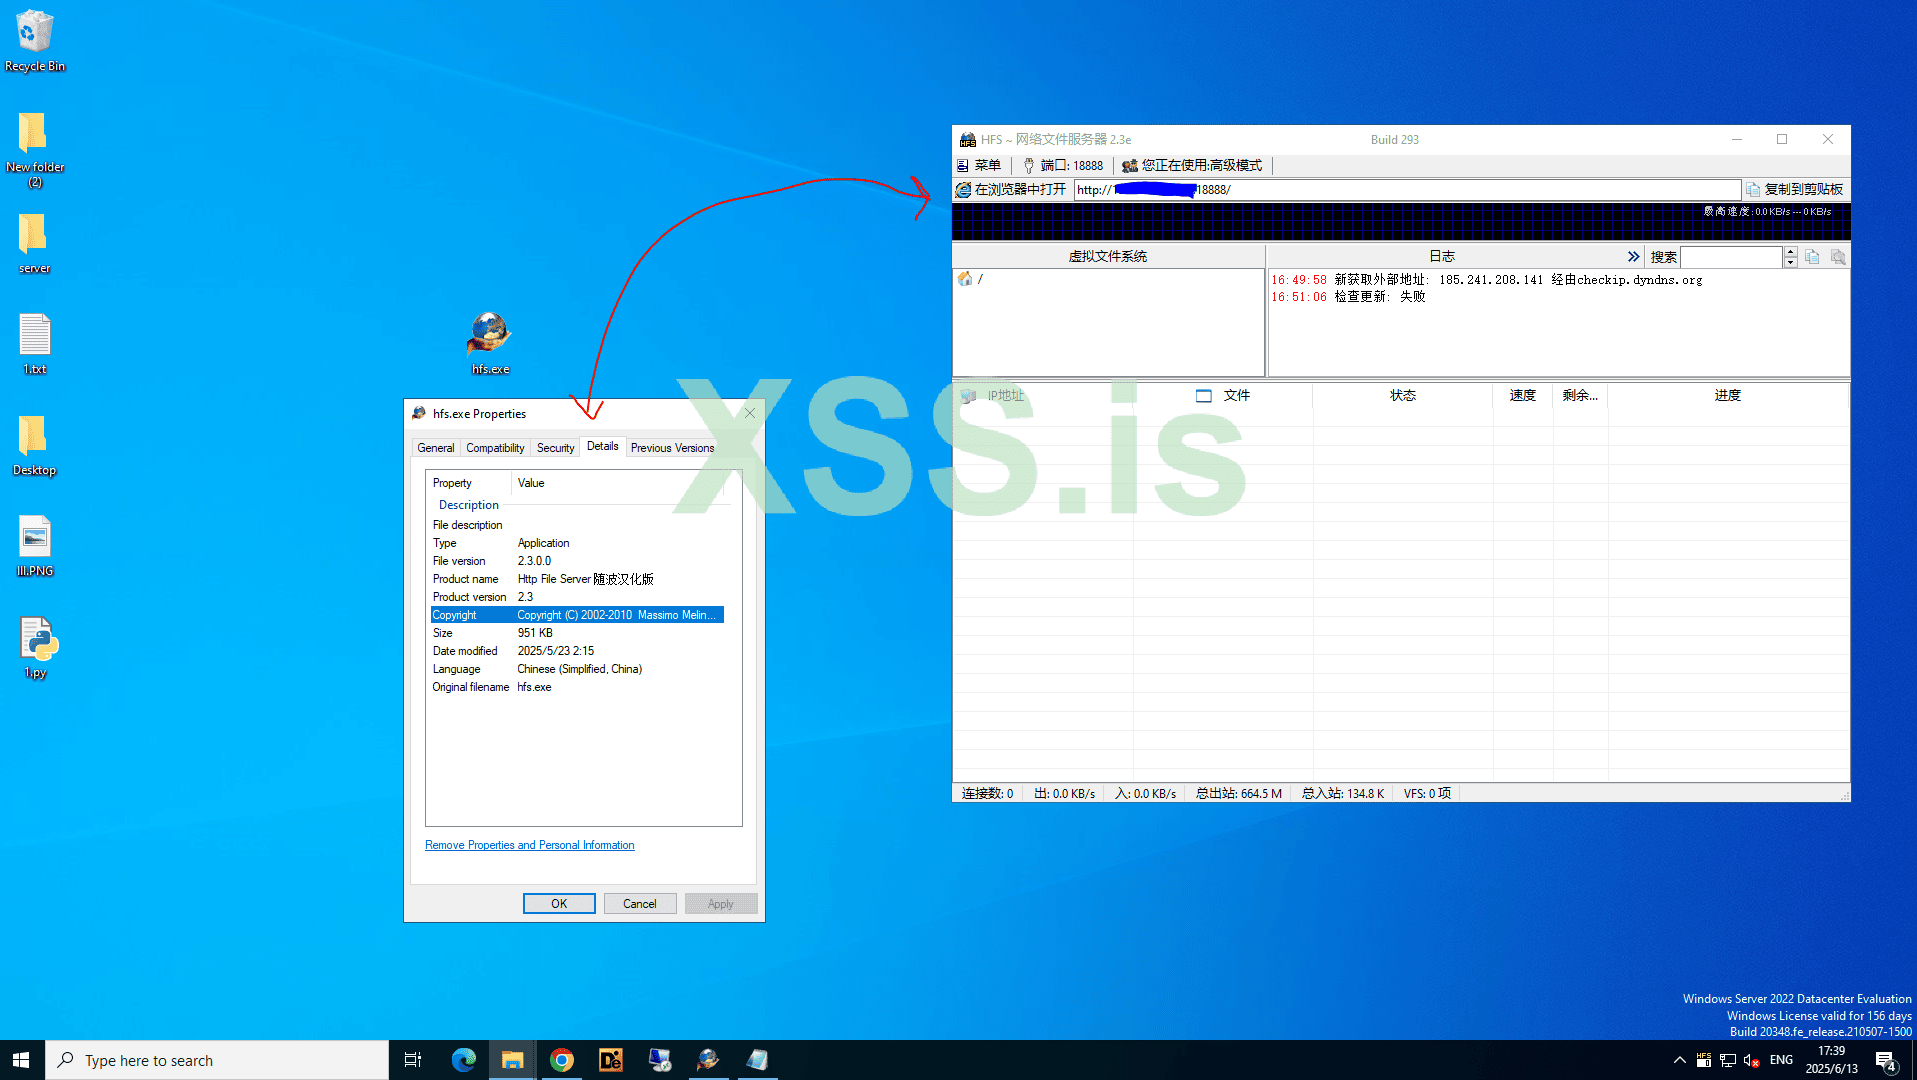
Task: Select the Copyright property row
Action: point(577,615)
